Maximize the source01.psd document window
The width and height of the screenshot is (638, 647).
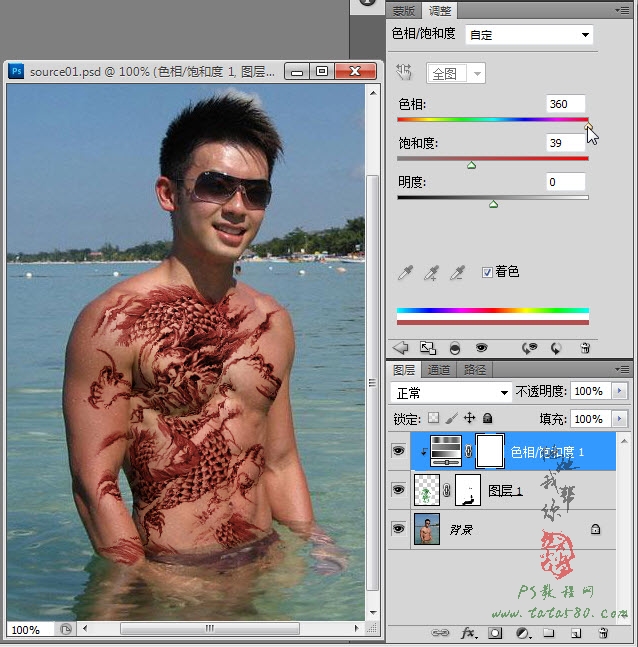[321, 72]
